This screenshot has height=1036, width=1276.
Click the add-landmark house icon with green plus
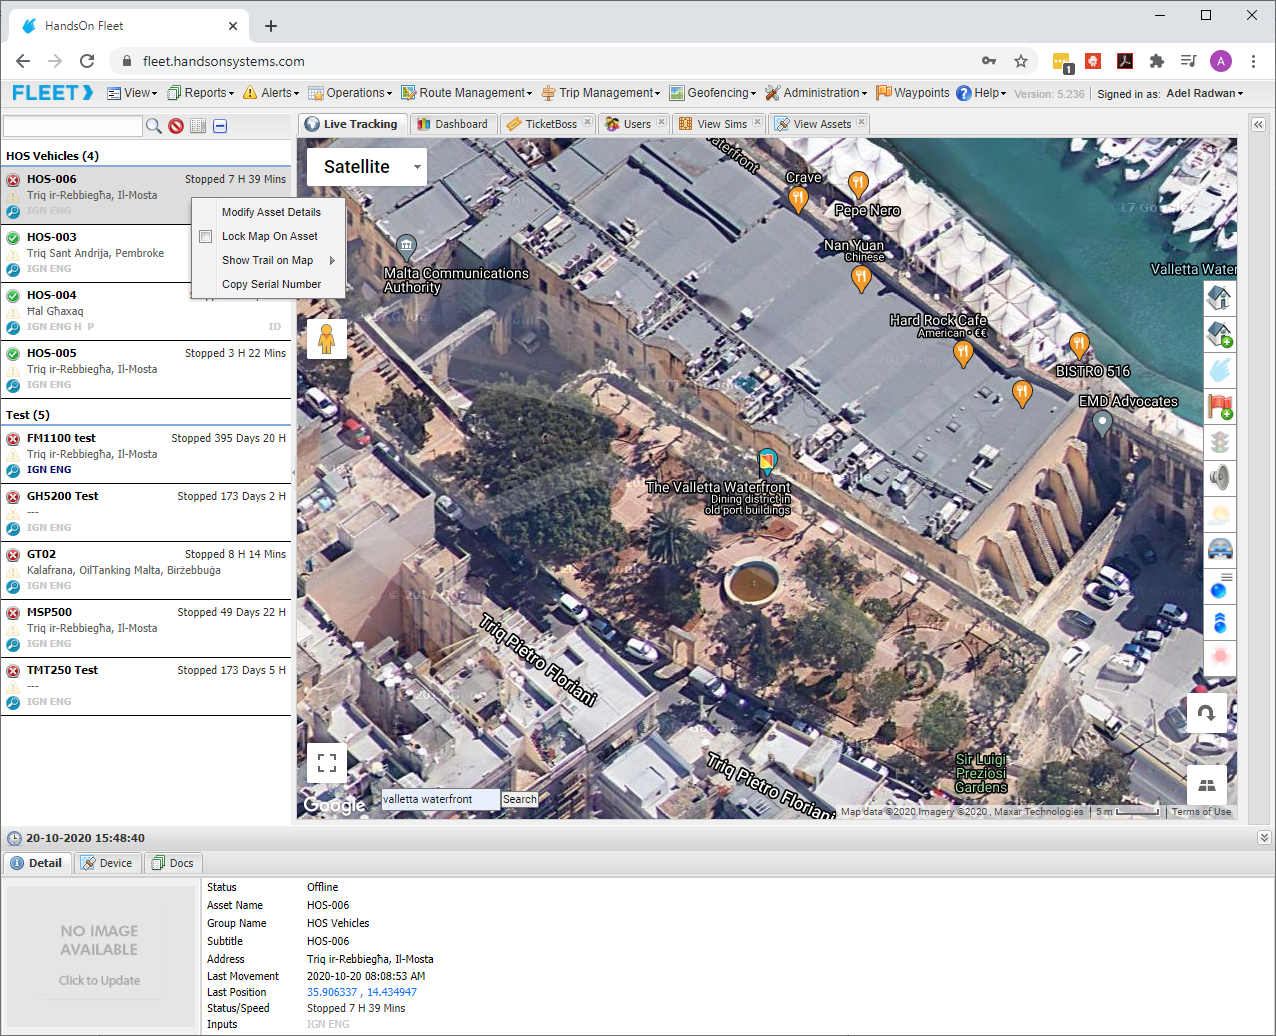[x=1219, y=334]
